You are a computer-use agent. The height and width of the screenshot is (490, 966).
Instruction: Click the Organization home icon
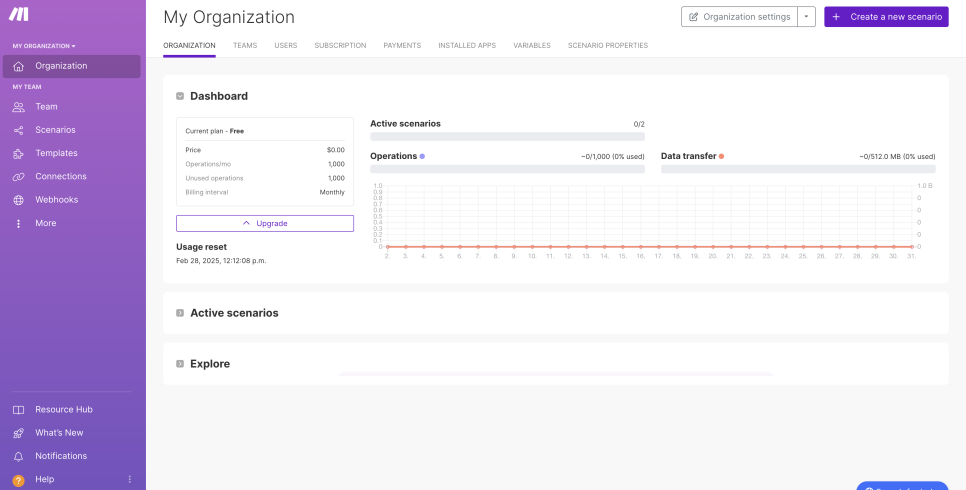[18, 66]
